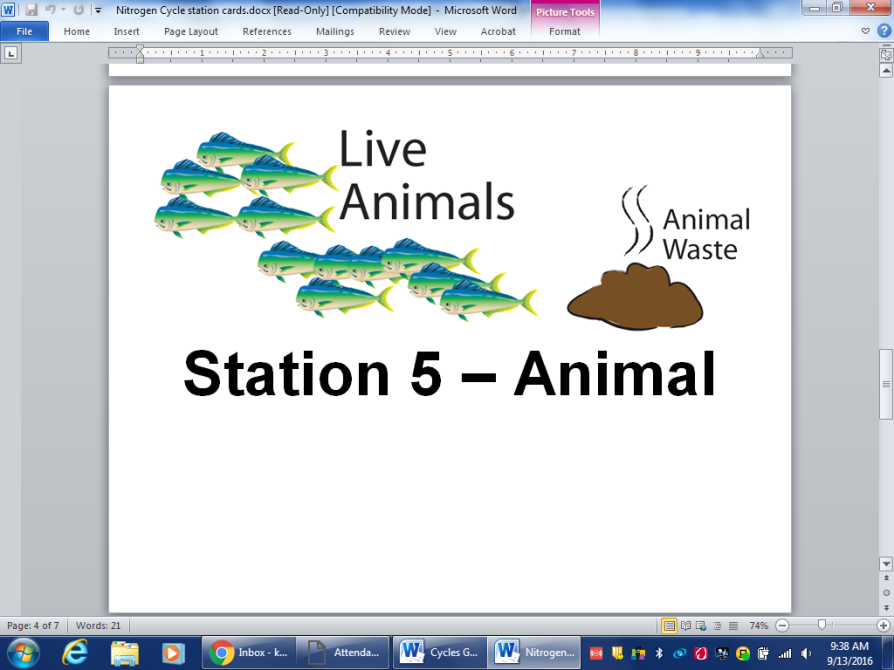Expand the Undo history dropdown arrow
Image resolution: width=894 pixels, height=670 pixels.
pyautogui.click(x=62, y=9)
